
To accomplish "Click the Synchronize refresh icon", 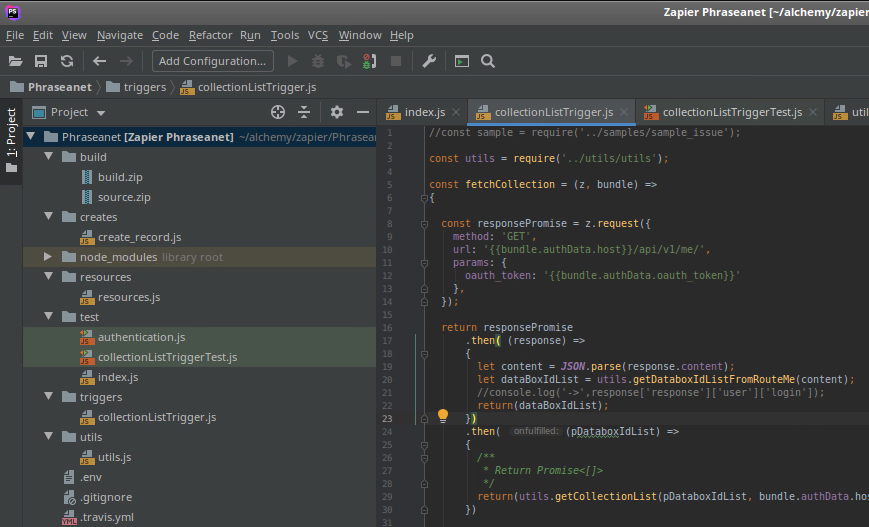I will coord(67,61).
